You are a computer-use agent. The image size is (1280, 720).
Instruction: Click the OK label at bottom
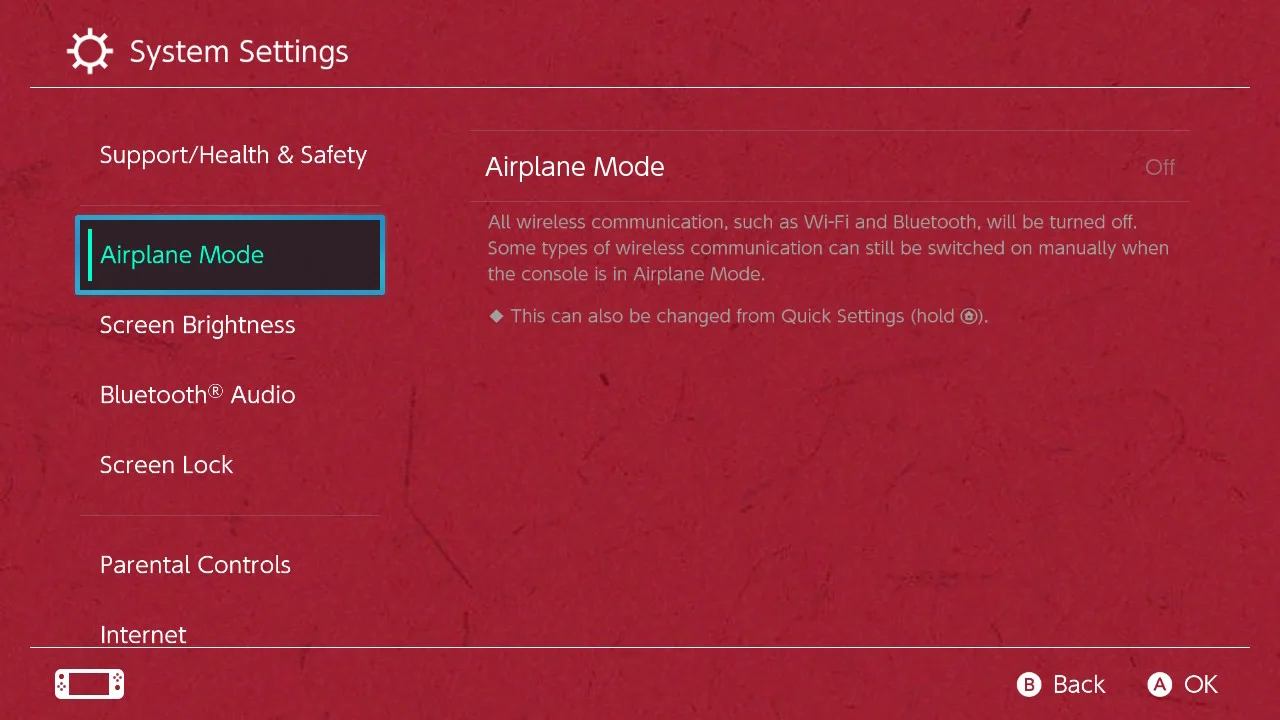tap(1201, 684)
